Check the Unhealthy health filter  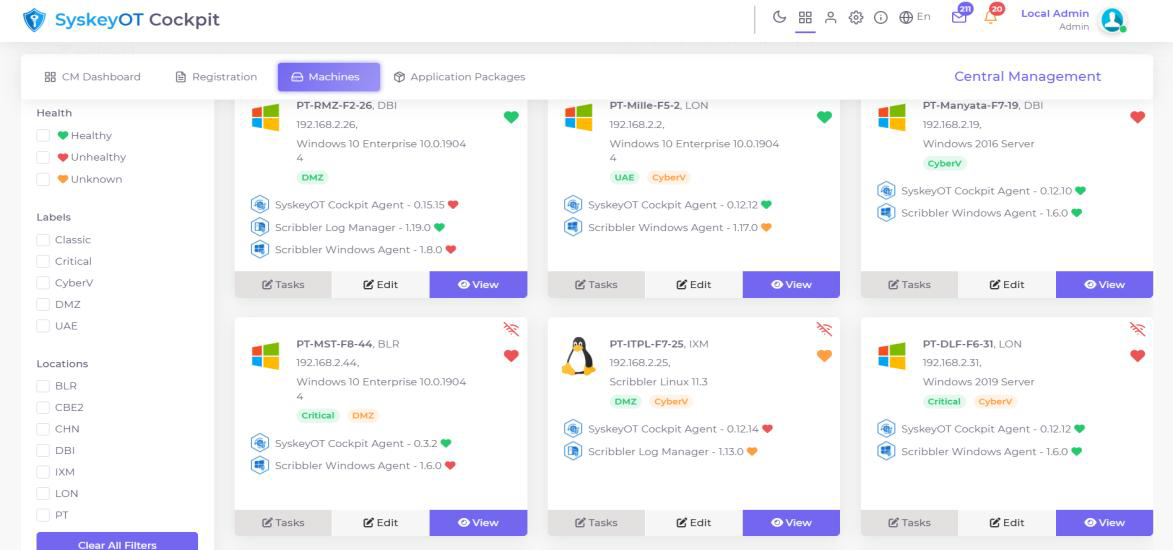tap(43, 157)
